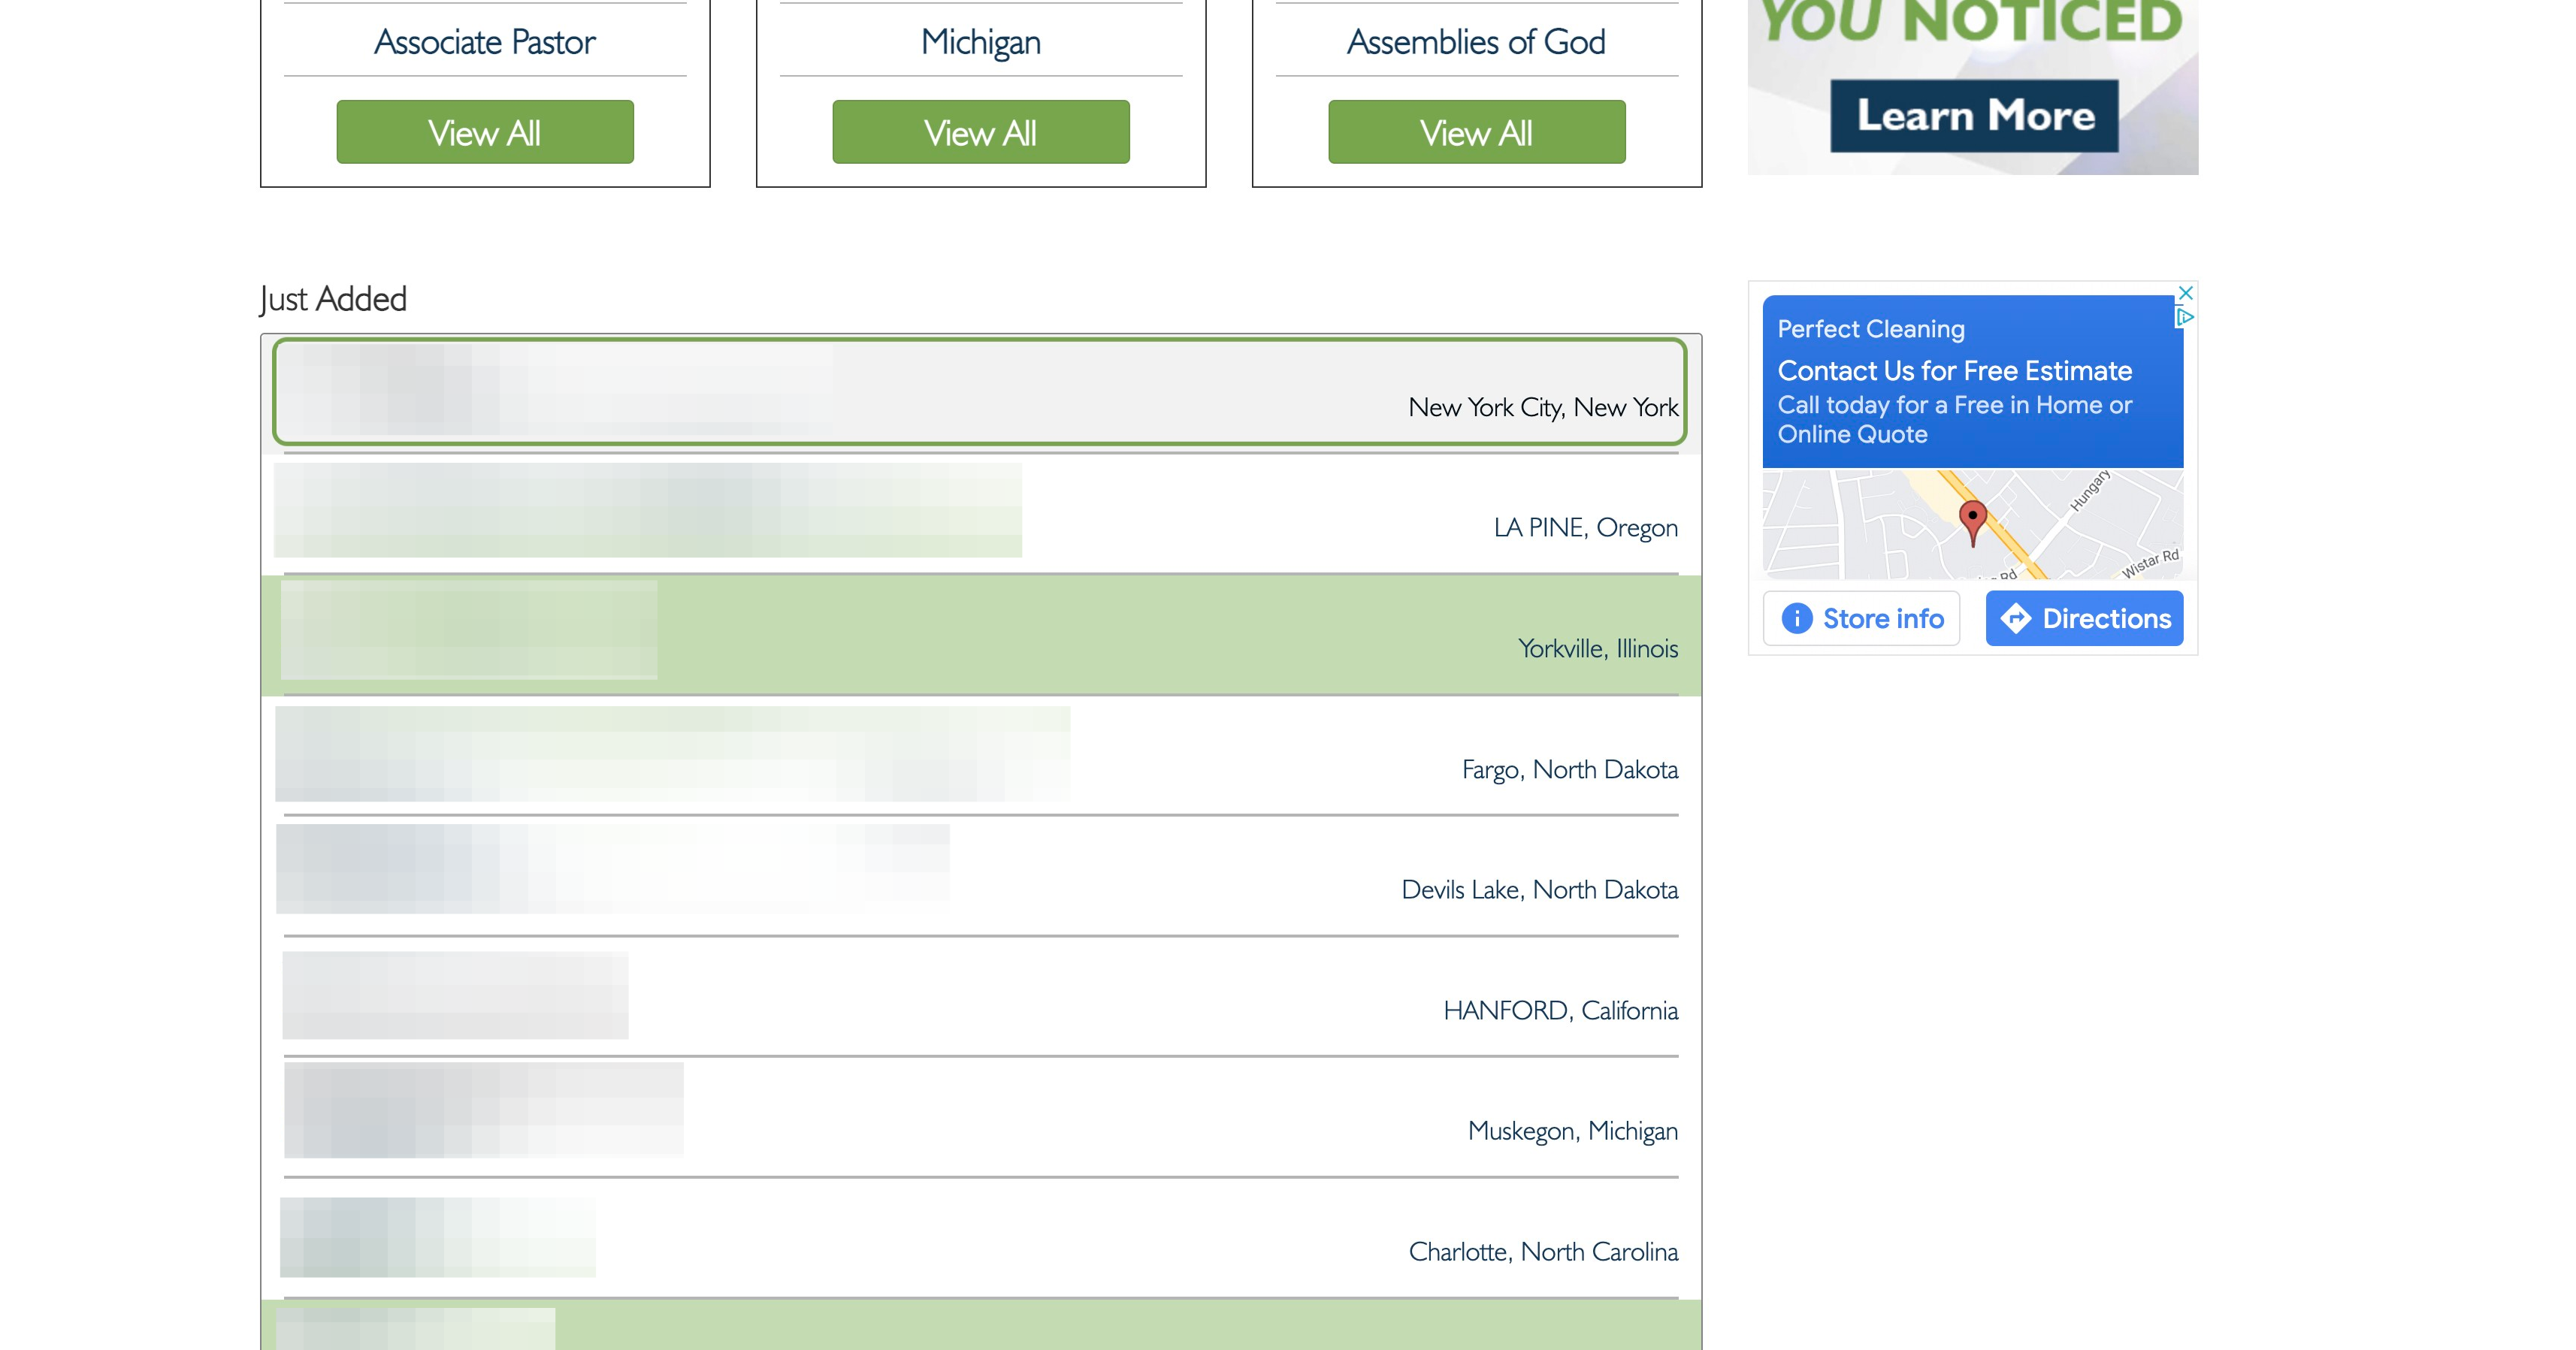Click the Just Added section heading
This screenshot has width=2576, height=1350.
click(x=333, y=299)
